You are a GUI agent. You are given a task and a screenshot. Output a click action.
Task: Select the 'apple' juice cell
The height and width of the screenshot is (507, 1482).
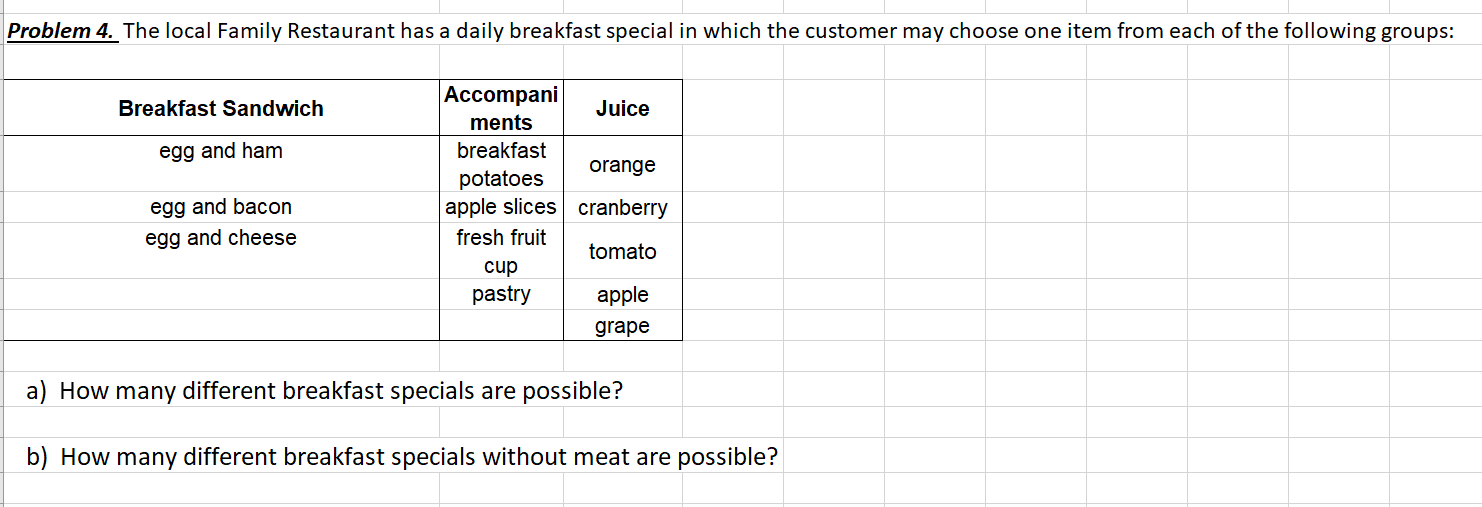coord(622,295)
